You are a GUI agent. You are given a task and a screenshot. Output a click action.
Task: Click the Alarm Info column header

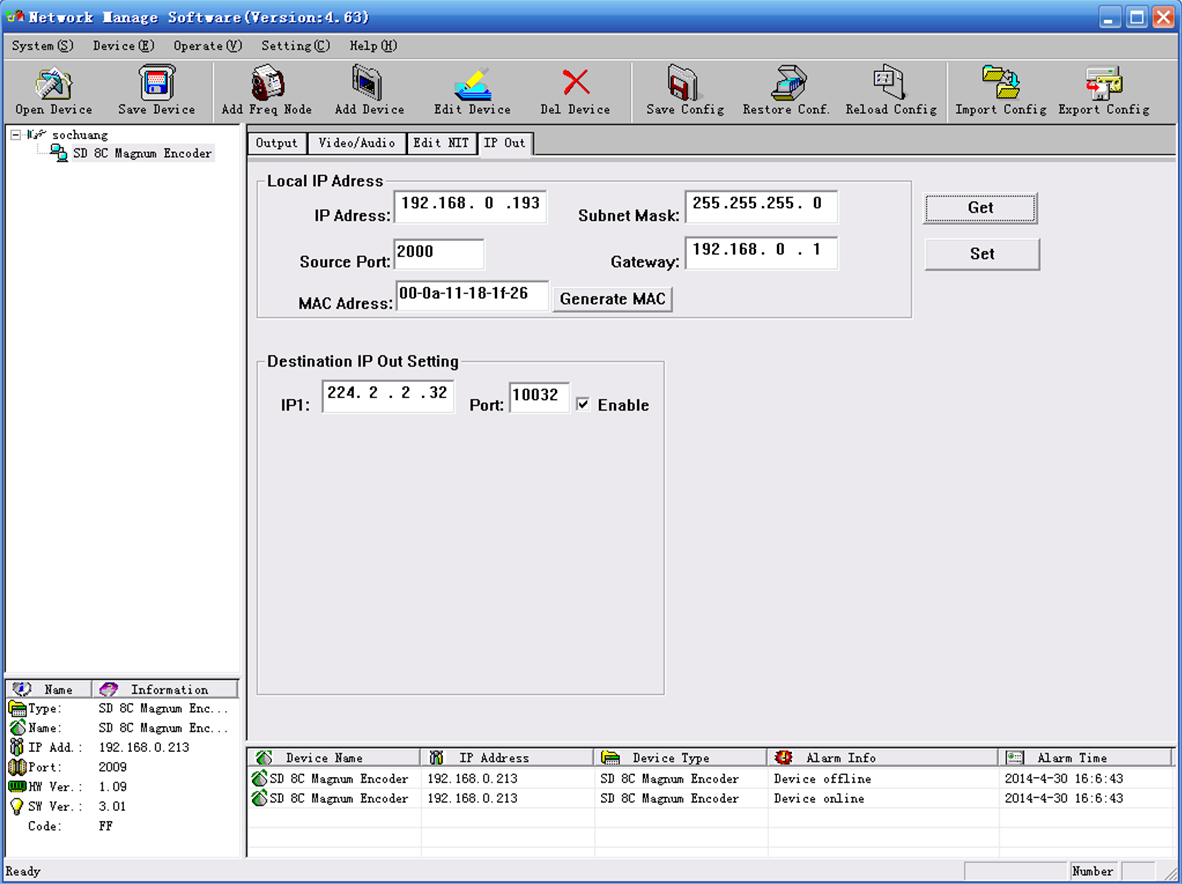pos(883,757)
